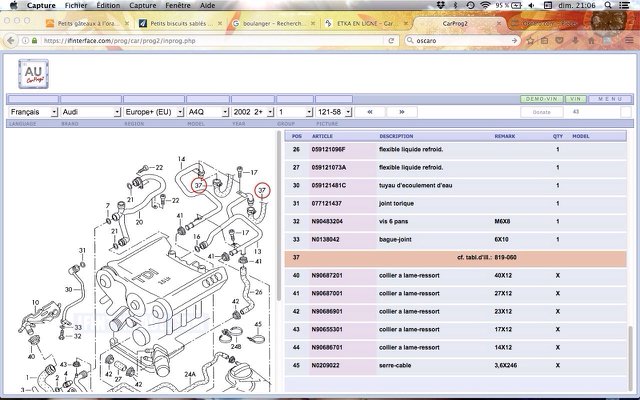This screenshot has width=640, height=400.
Task: Click article number 059121096F
Action: [x=329, y=149]
